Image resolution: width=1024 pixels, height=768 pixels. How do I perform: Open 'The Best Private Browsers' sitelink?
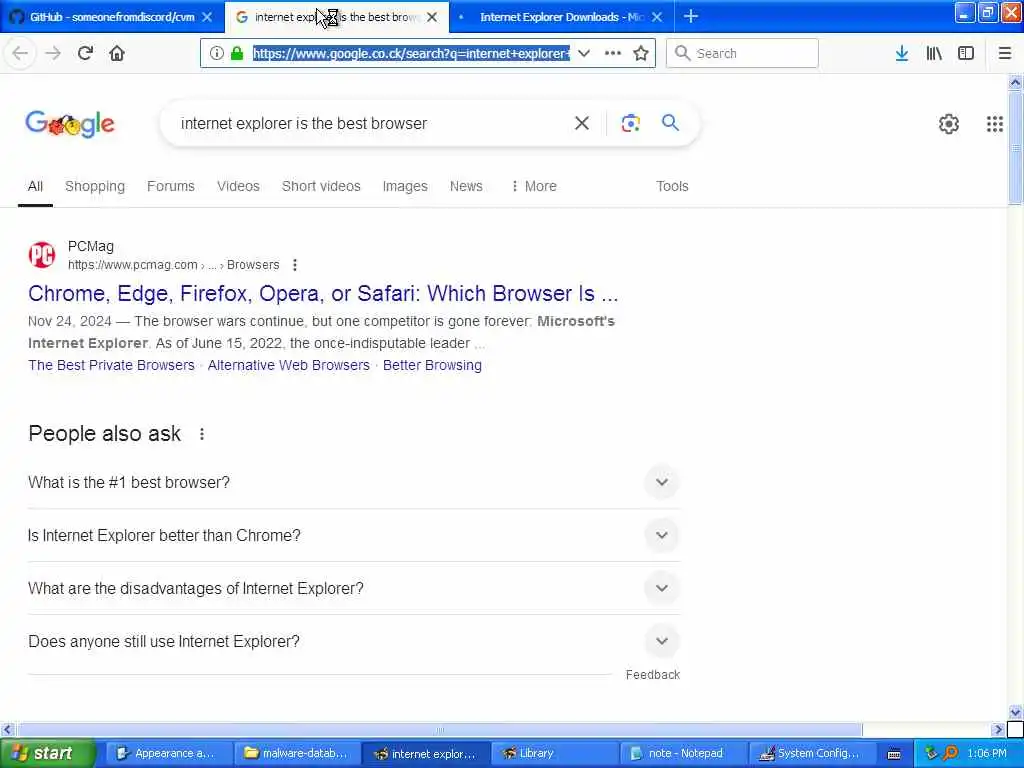point(111,365)
